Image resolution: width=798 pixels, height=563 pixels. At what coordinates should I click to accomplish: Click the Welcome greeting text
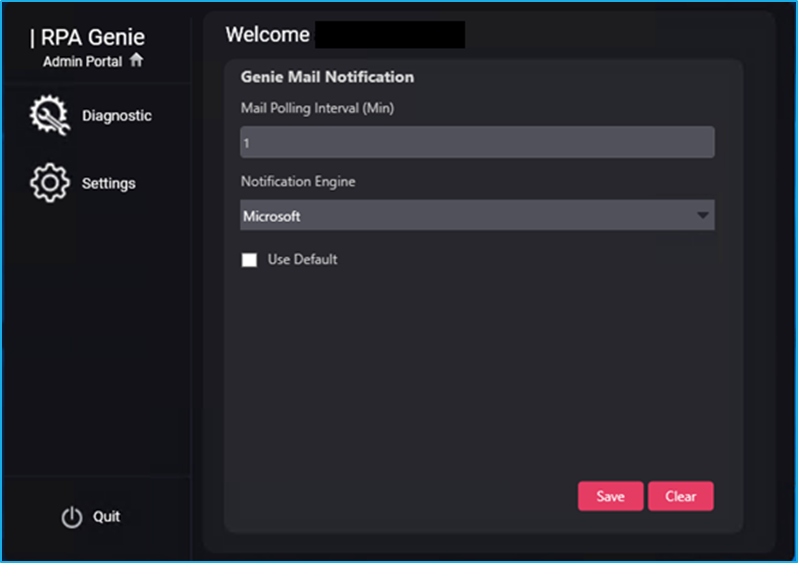coord(267,35)
